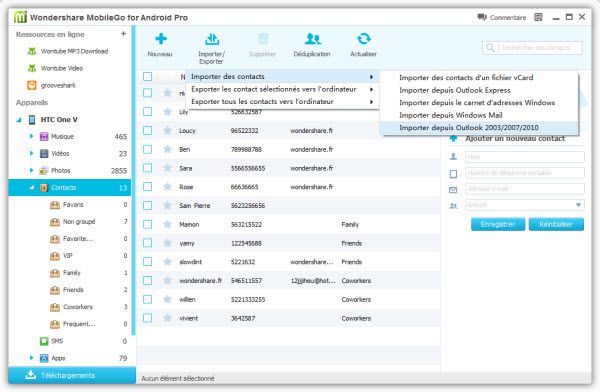Image resolution: width=600 pixels, height=392 pixels.
Task: Expand the Photos tree node
Action: [31, 170]
